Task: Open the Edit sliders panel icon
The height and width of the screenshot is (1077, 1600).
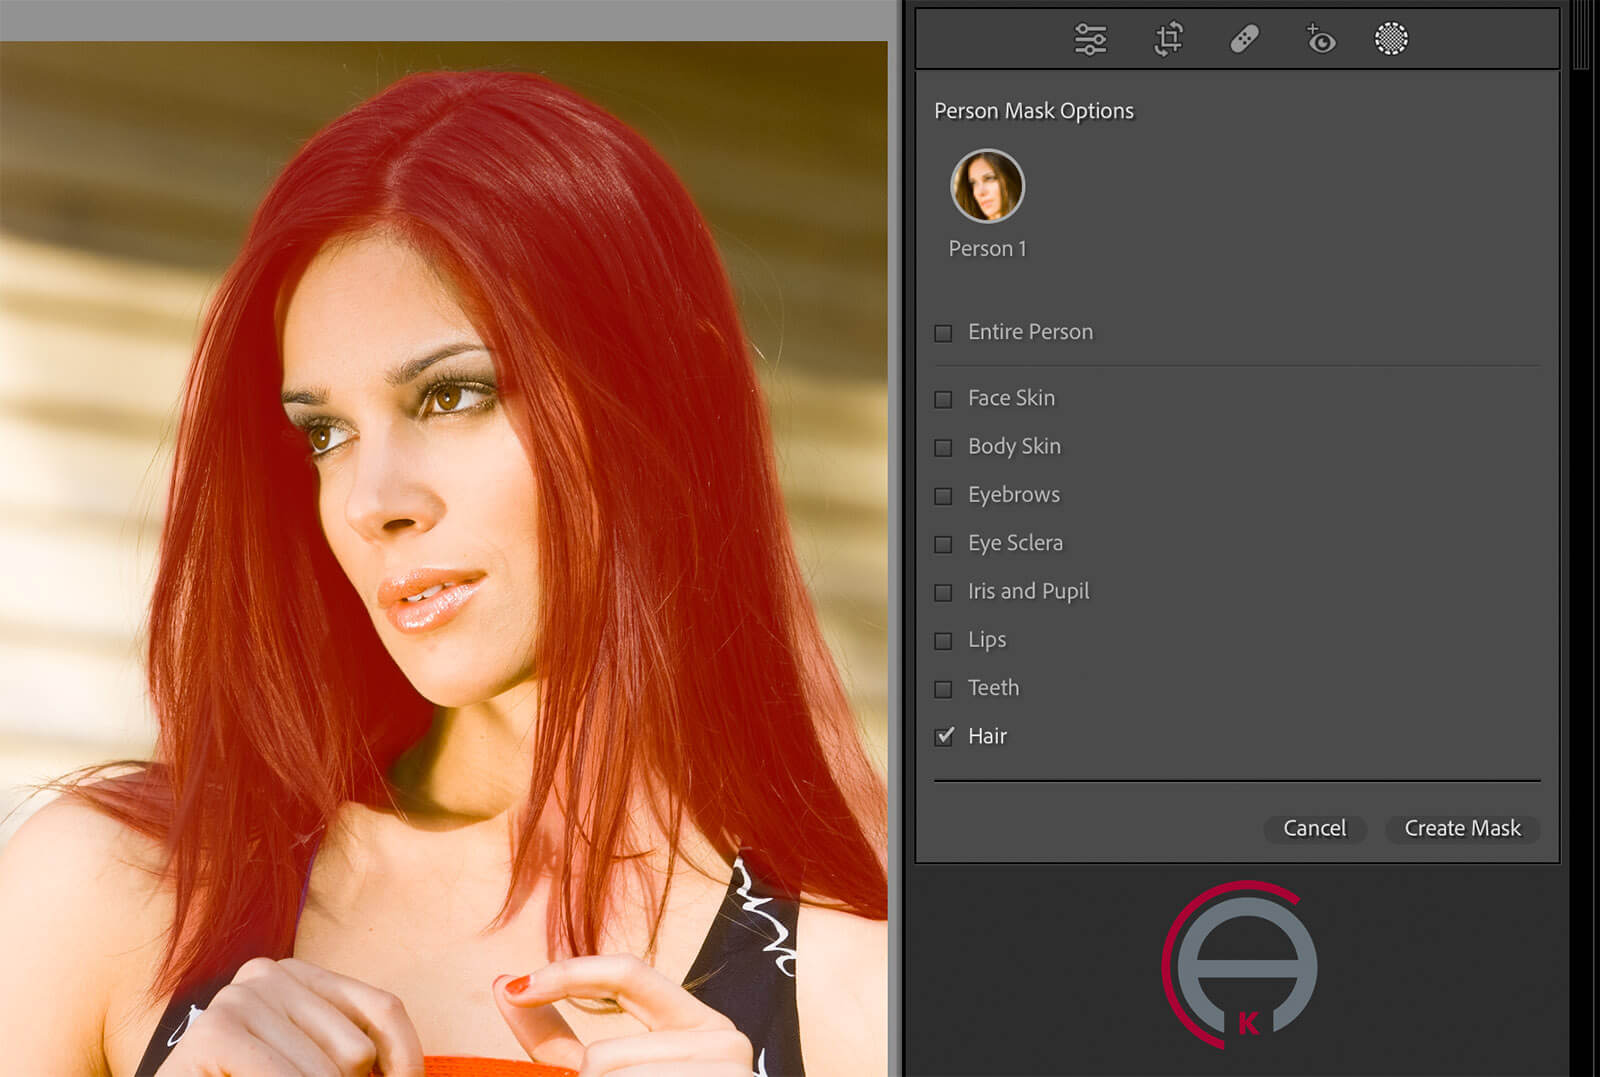Action: 1090,40
